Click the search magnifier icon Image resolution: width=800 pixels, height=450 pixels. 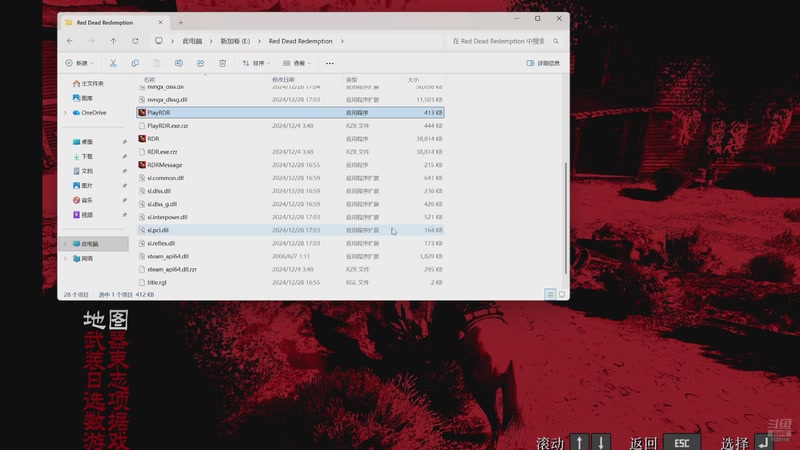[x=556, y=41]
